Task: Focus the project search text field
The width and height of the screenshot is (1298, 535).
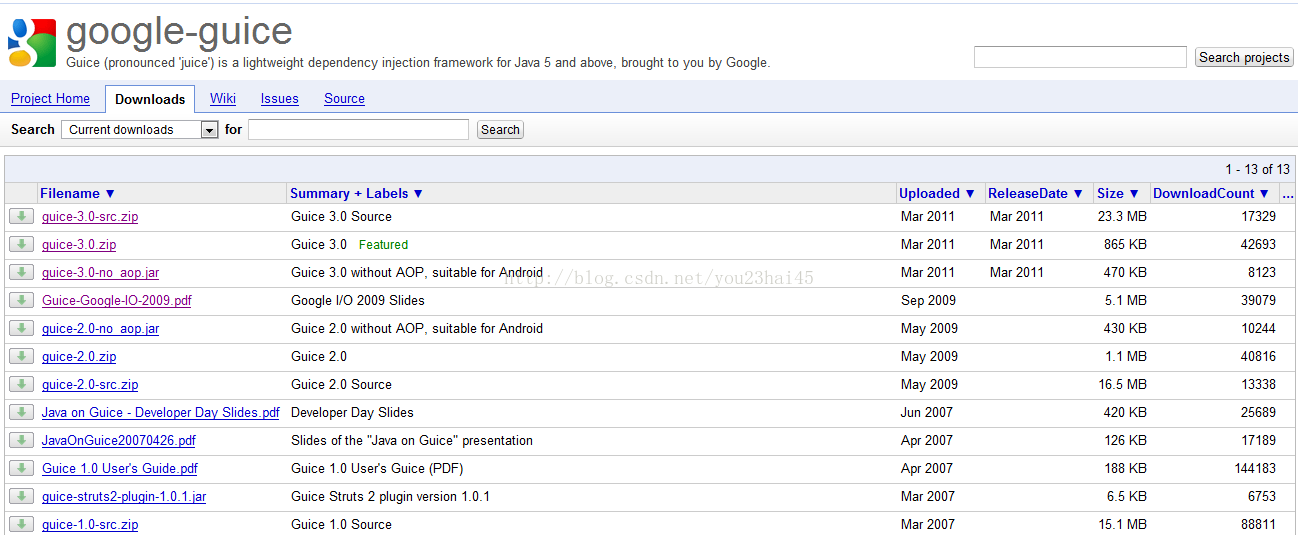Action: [1080, 57]
